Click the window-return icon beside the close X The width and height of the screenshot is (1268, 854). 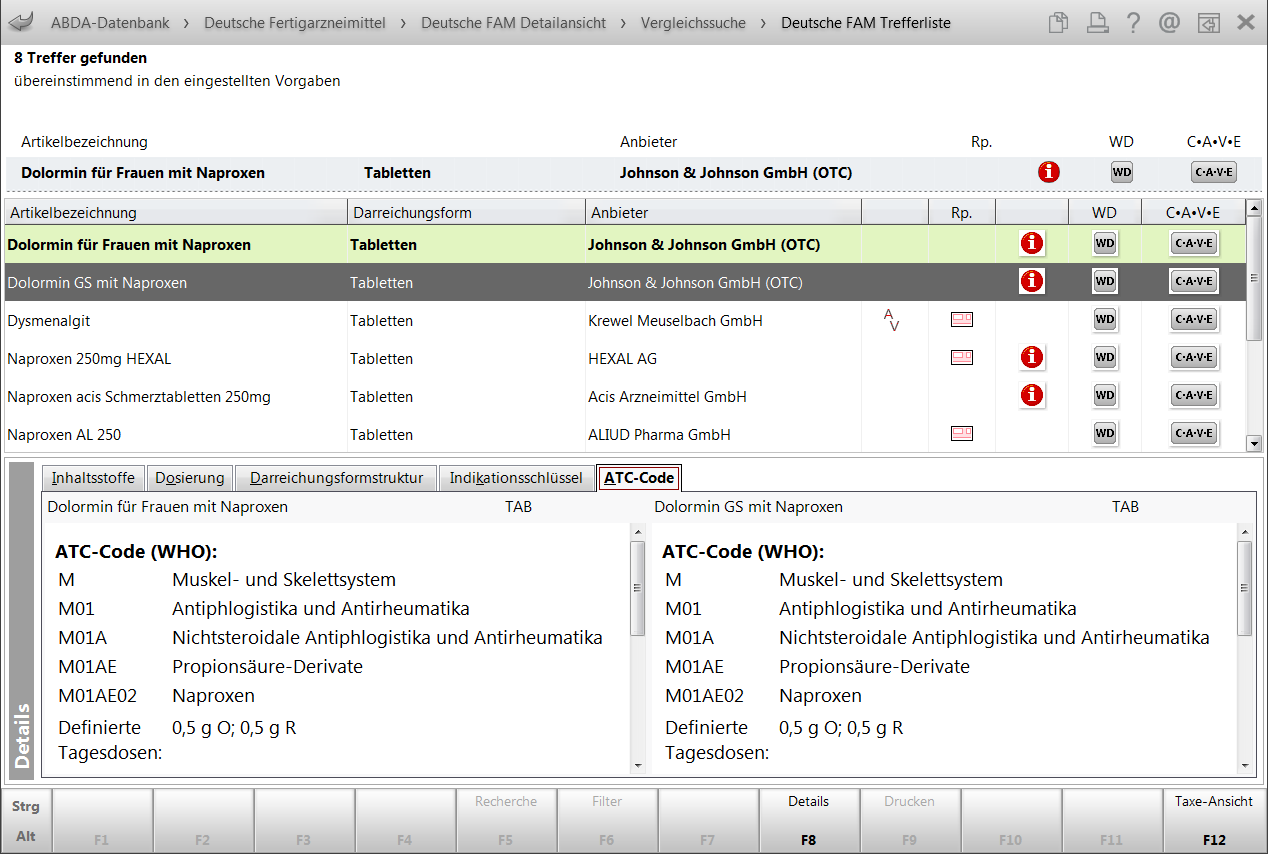coord(1209,22)
